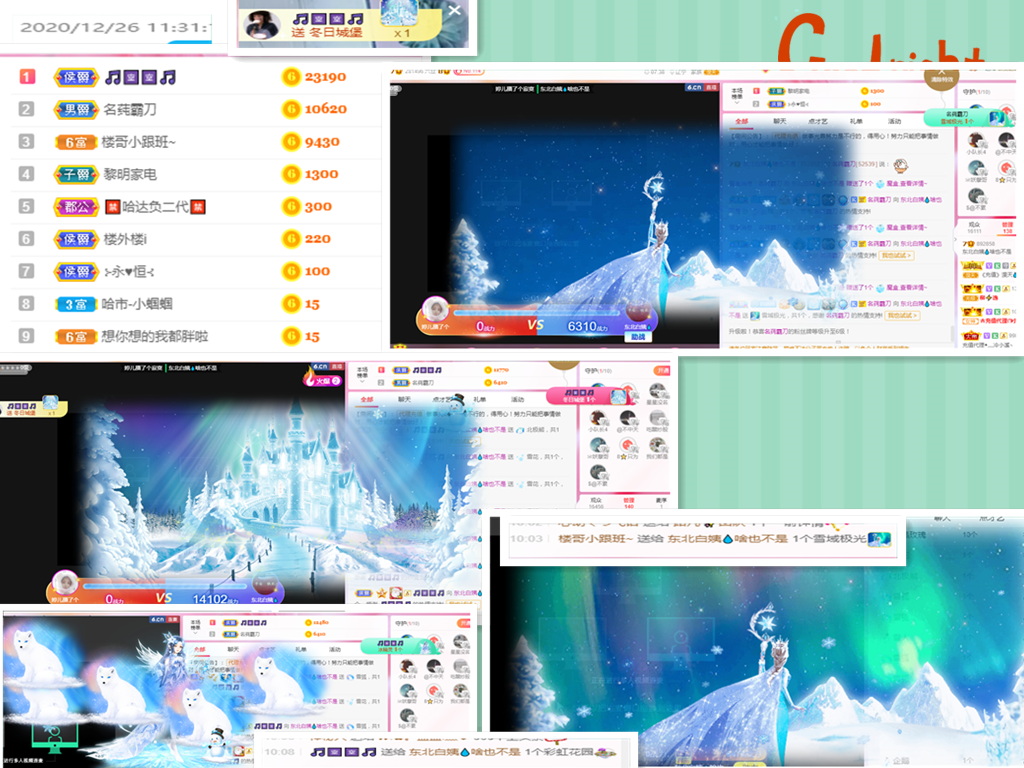Screen dimensions: 1024x768
Task: Expand 本场榜单 chevron in castle stream window
Action: 362,381
